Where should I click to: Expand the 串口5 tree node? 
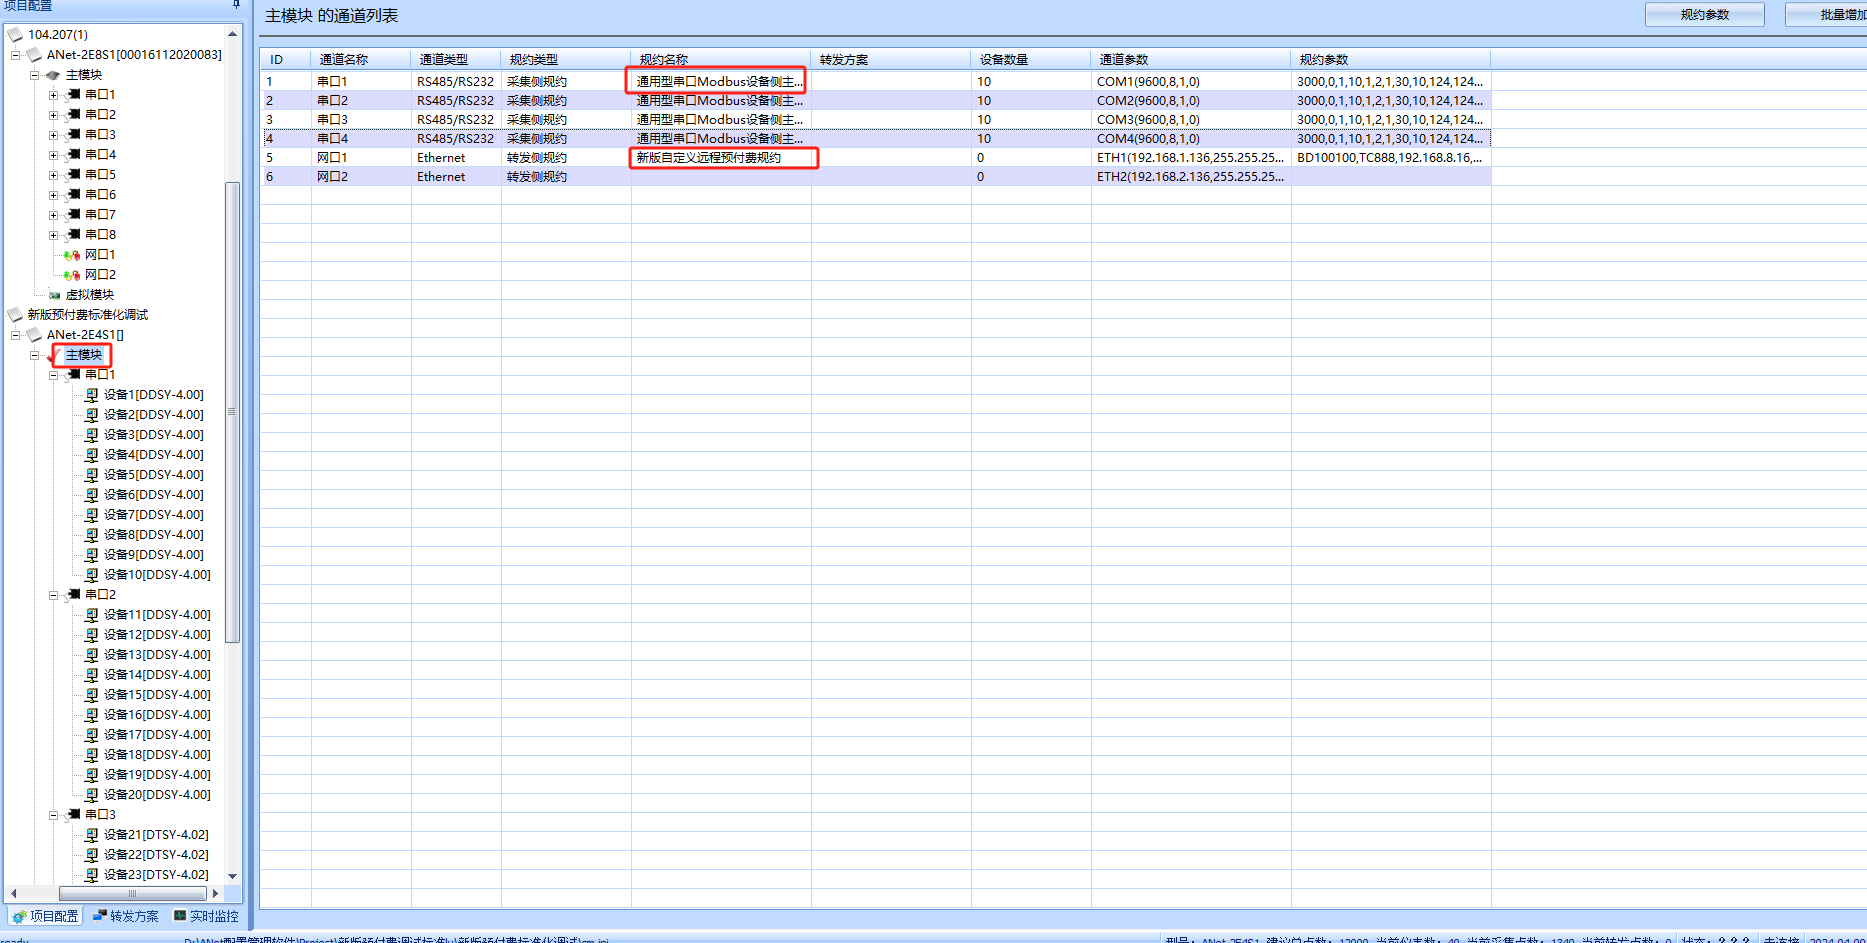click(53, 175)
